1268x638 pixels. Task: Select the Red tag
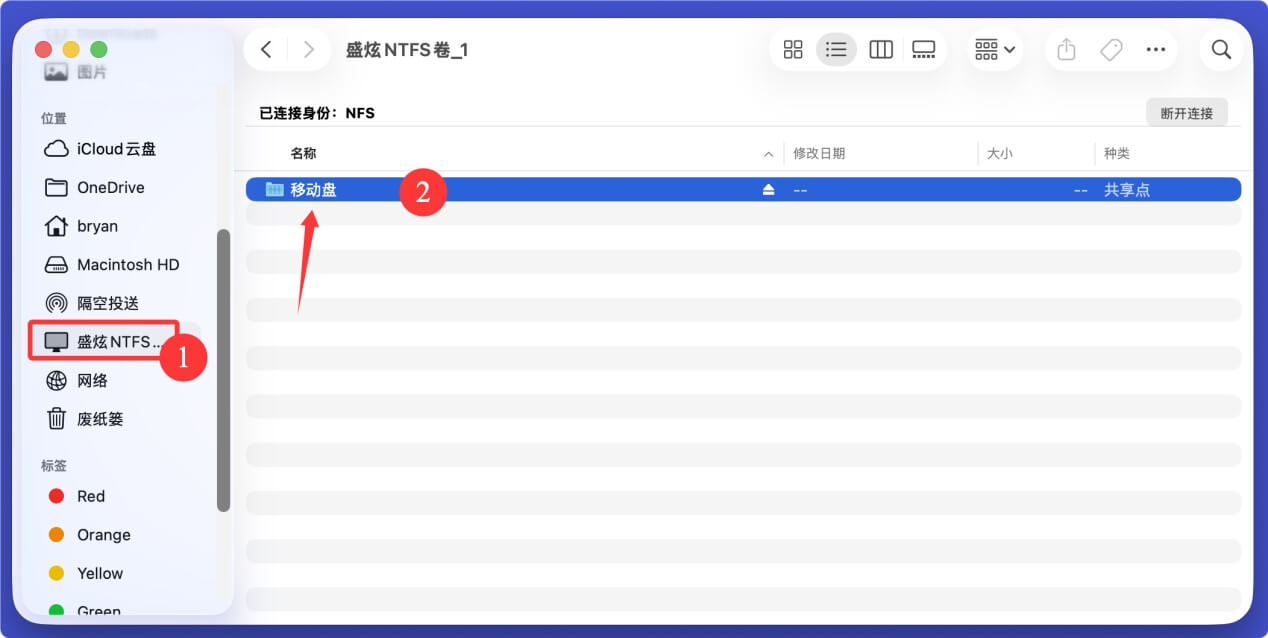pos(89,495)
